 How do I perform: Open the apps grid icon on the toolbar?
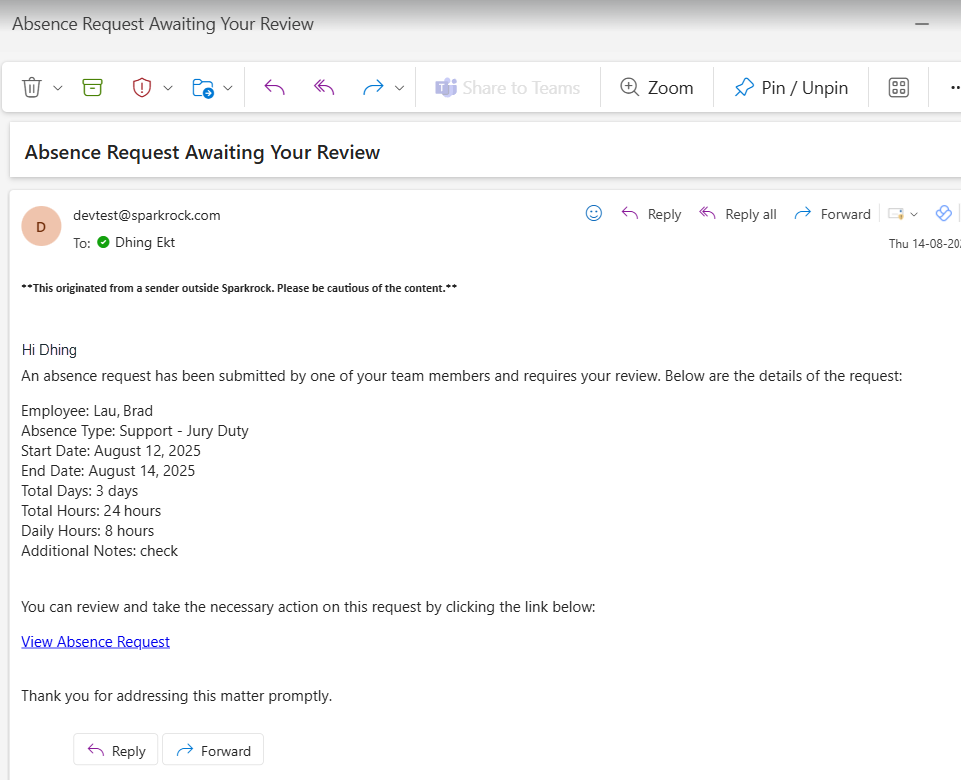pyautogui.click(x=898, y=87)
